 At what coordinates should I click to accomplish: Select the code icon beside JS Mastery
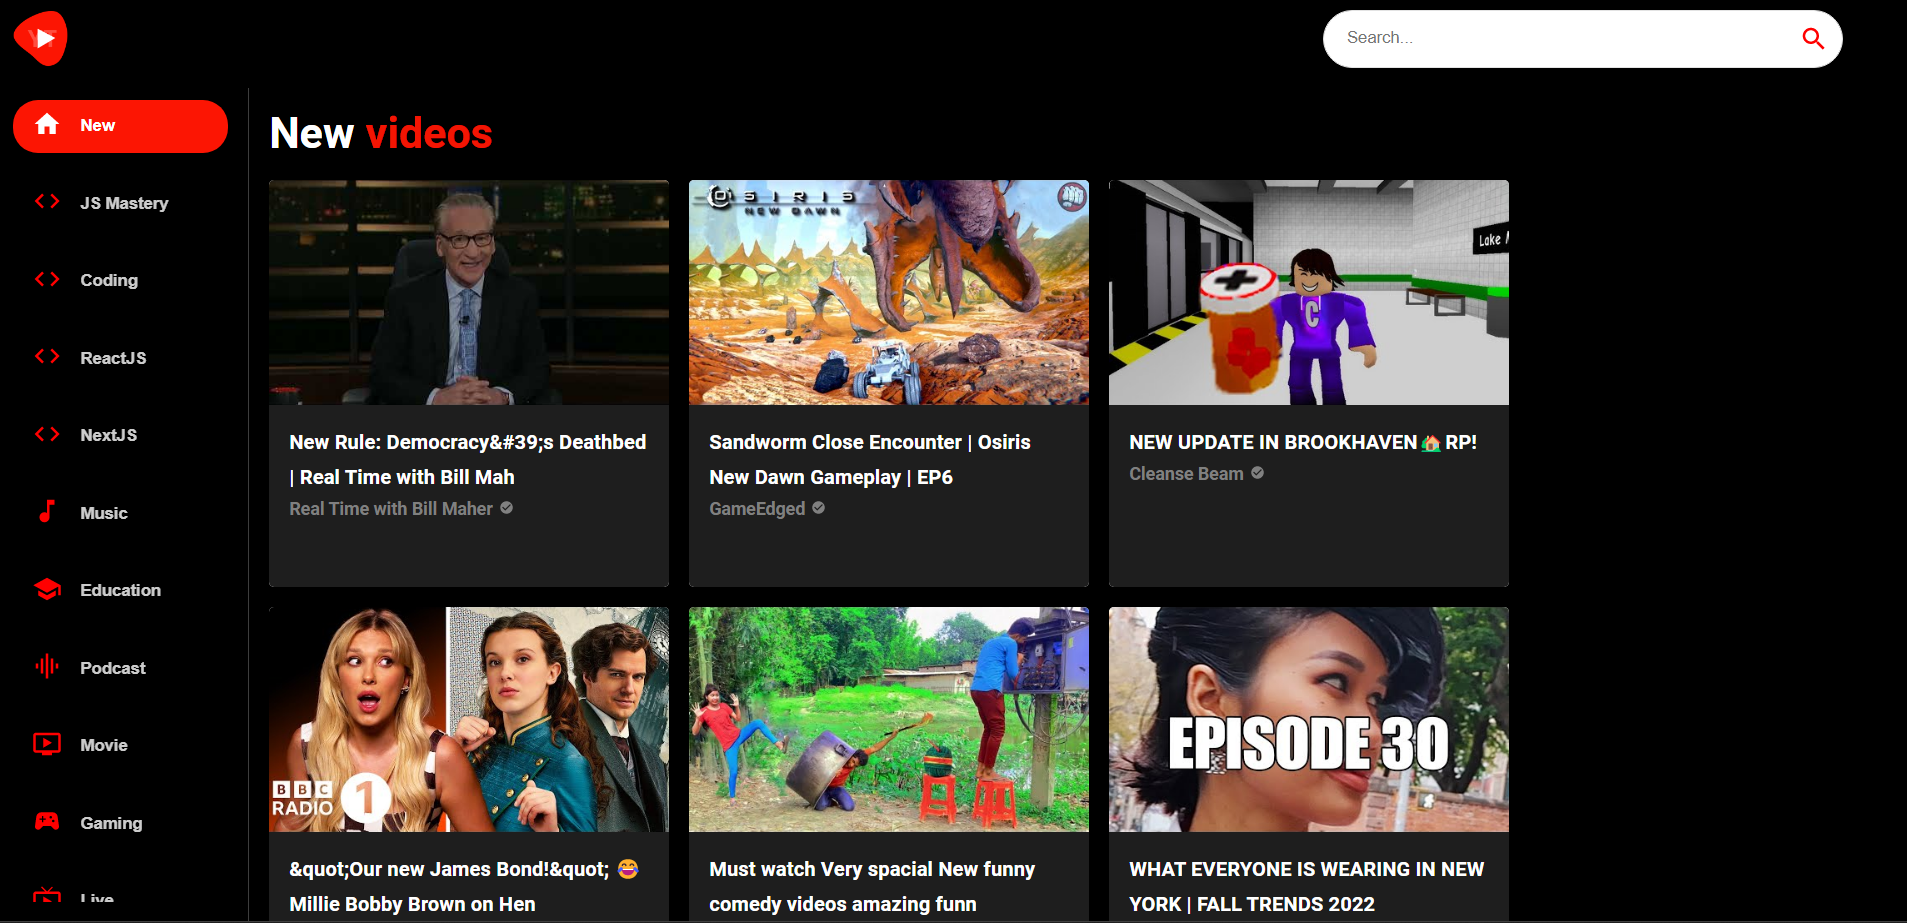coord(47,202)
